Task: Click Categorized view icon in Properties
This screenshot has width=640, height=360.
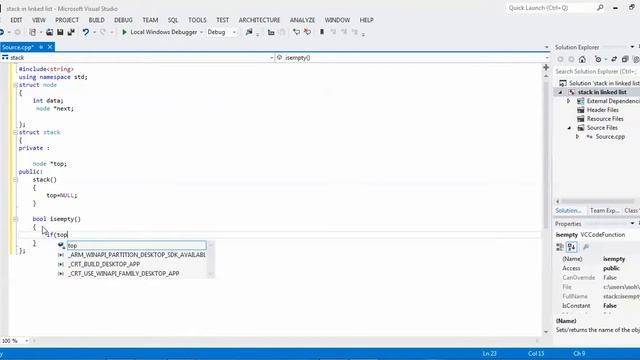Action: 560,247
